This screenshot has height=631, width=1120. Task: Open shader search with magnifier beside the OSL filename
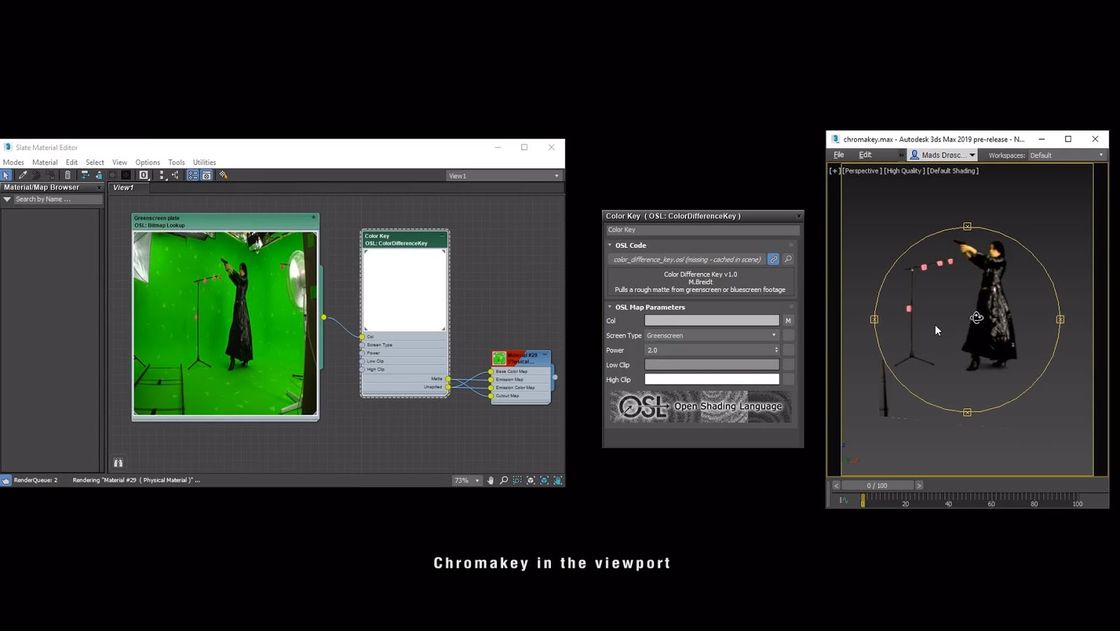point(788,259)
